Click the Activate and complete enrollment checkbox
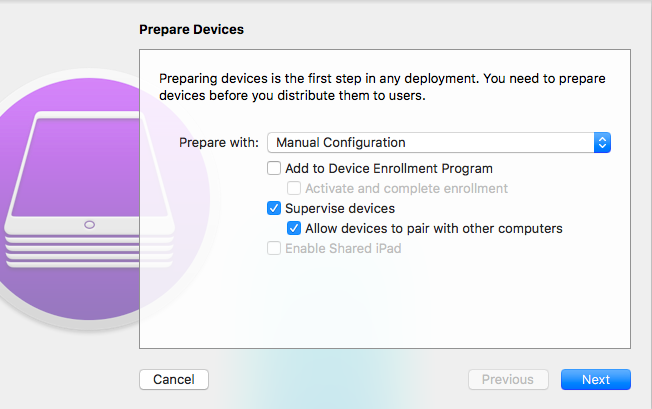 coord(294,189)
